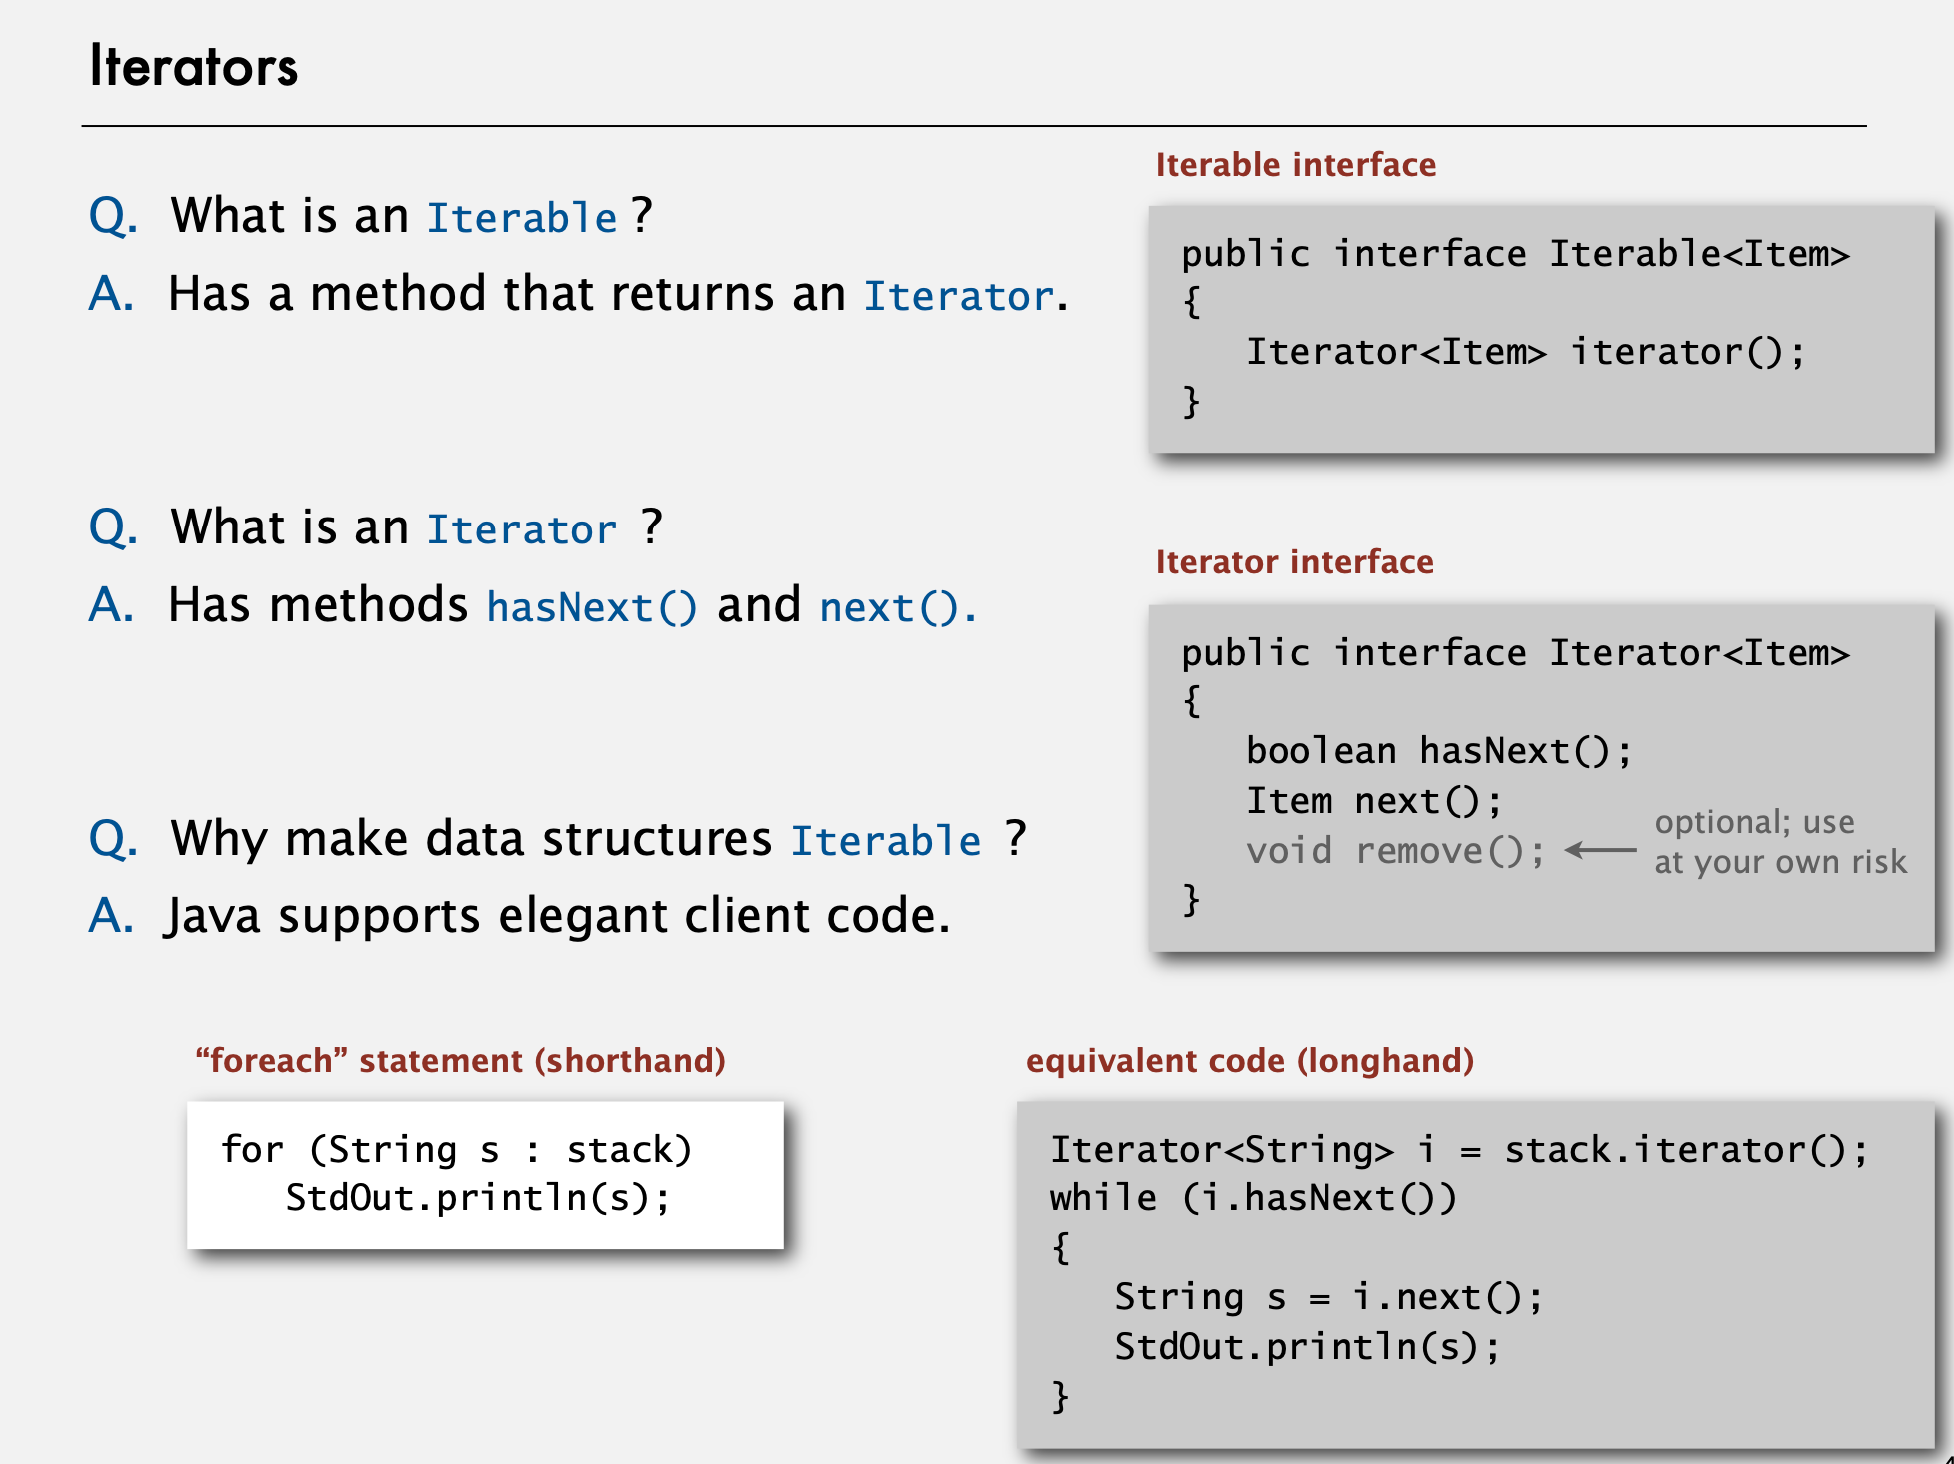Click the Iterator interface red heading

click(x=1294, y=561)
